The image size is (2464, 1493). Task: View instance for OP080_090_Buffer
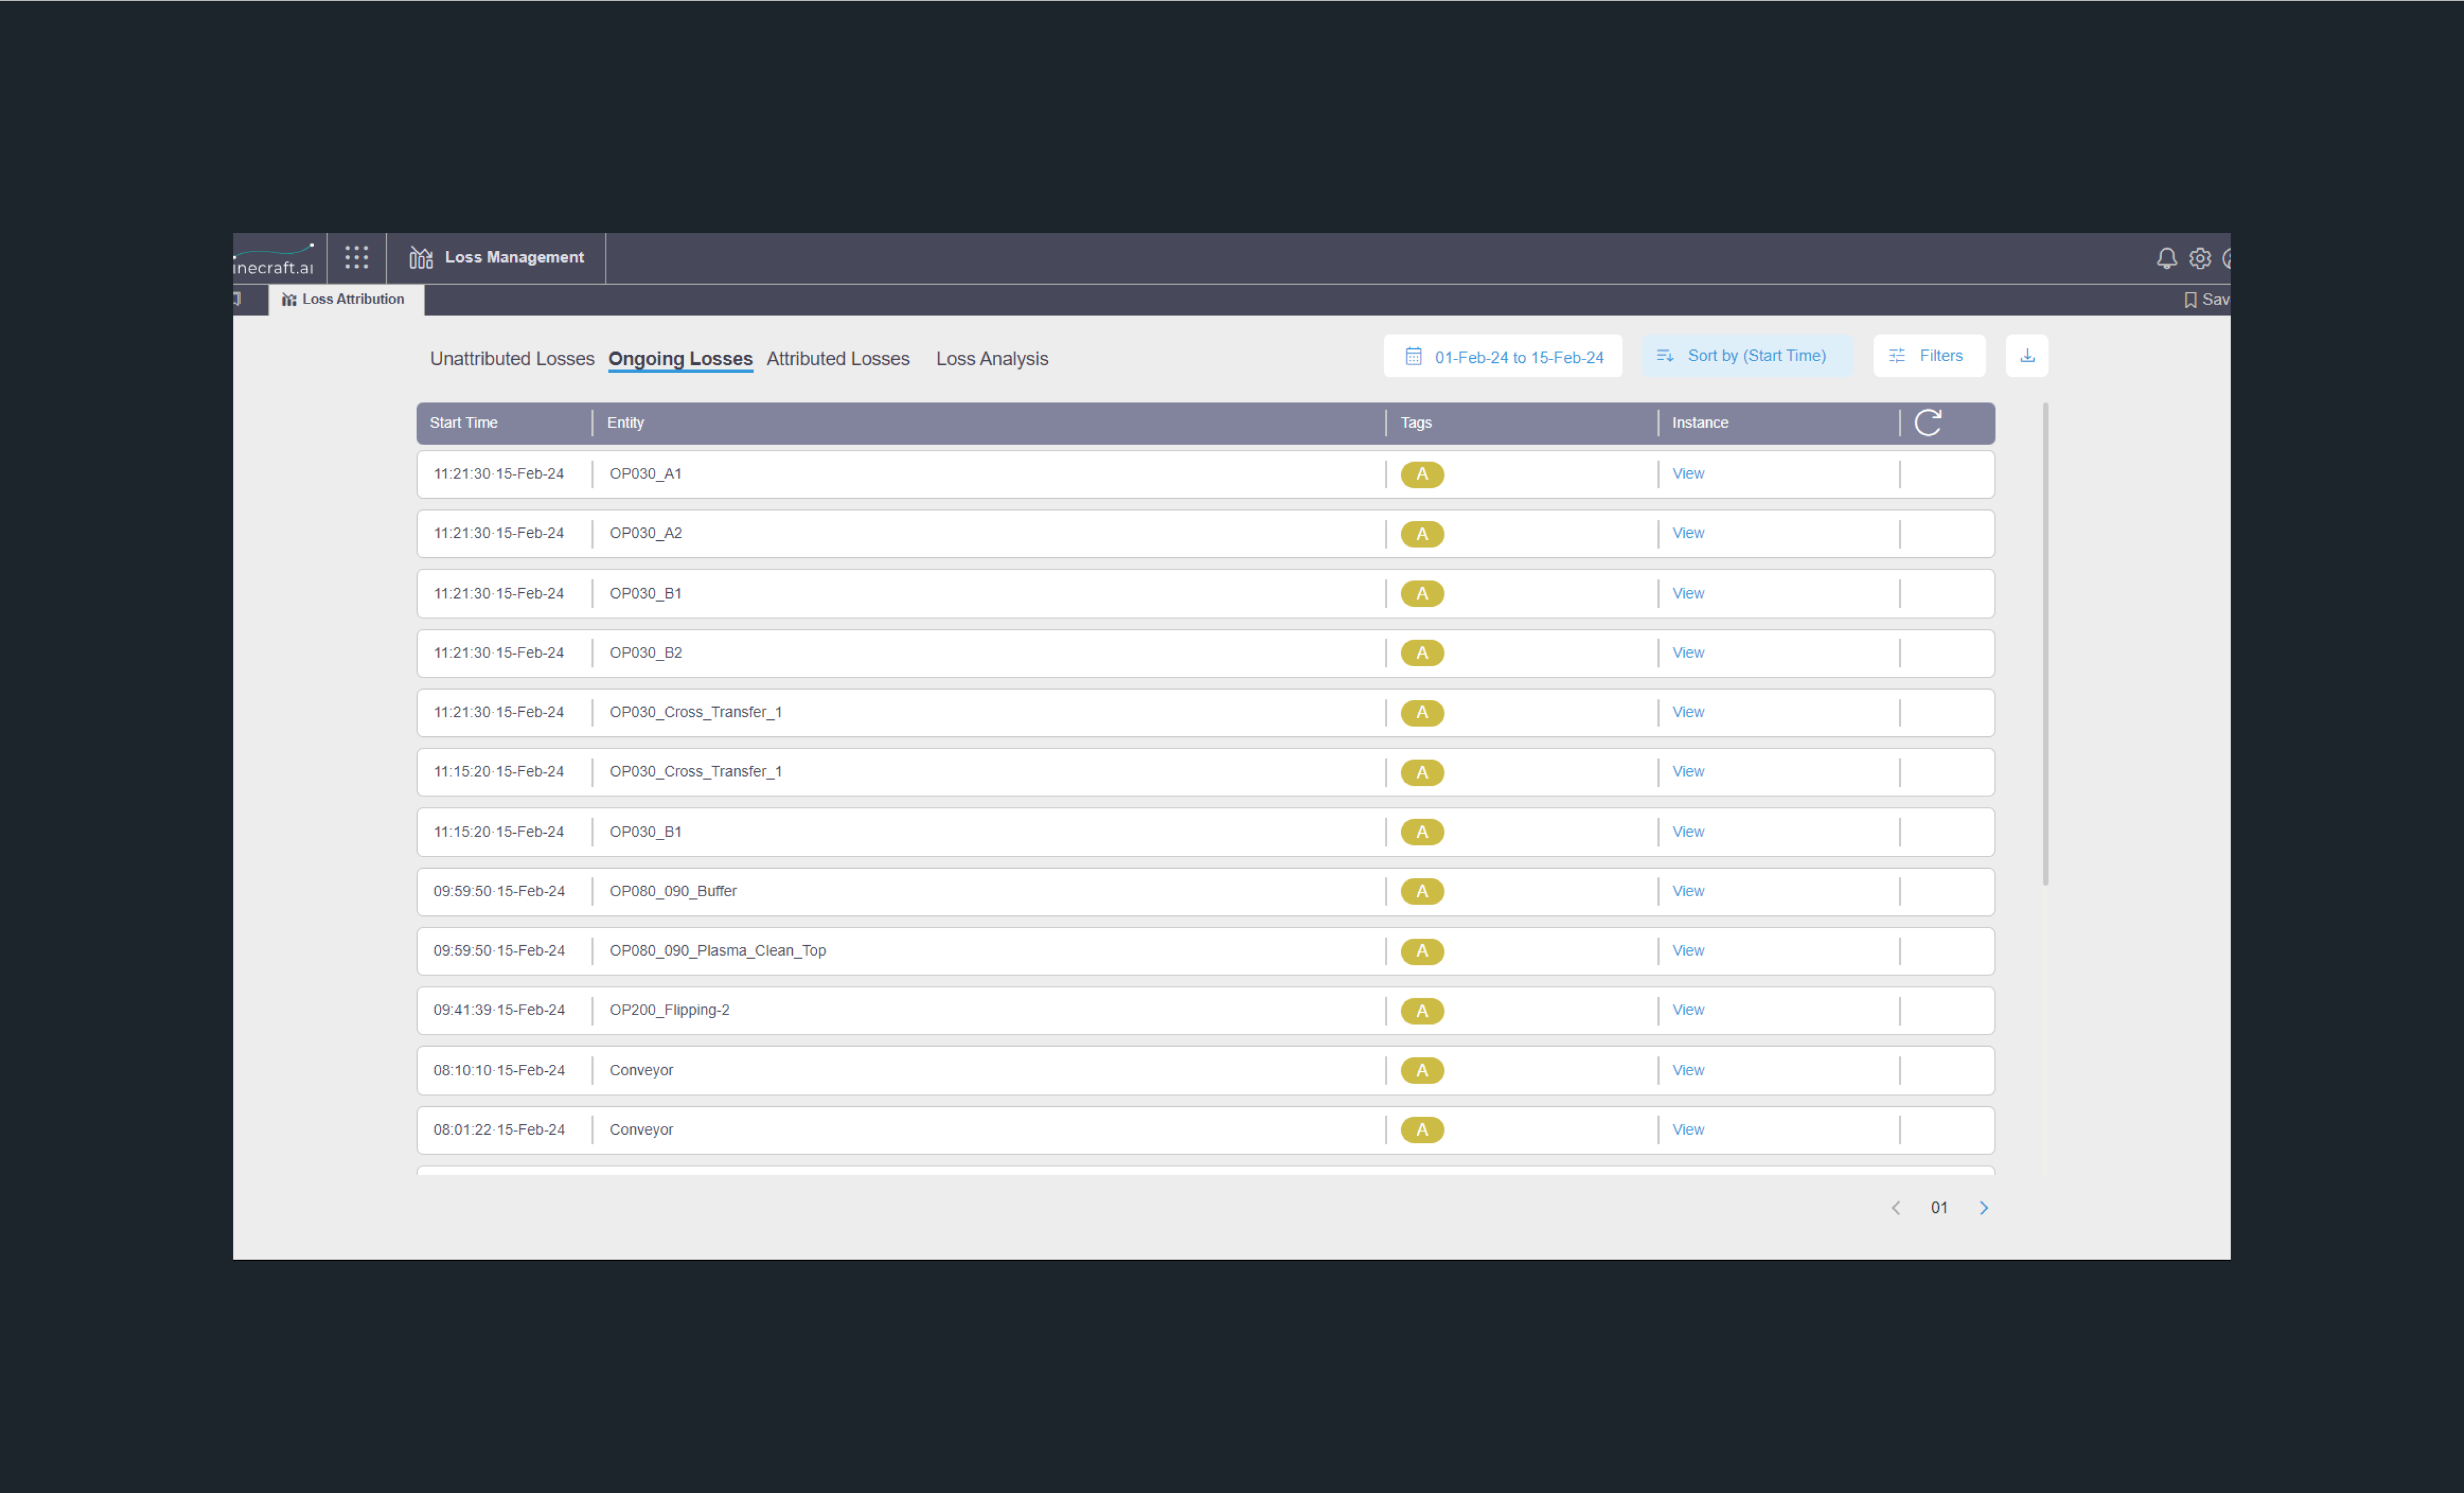(x=1688, y=891)
